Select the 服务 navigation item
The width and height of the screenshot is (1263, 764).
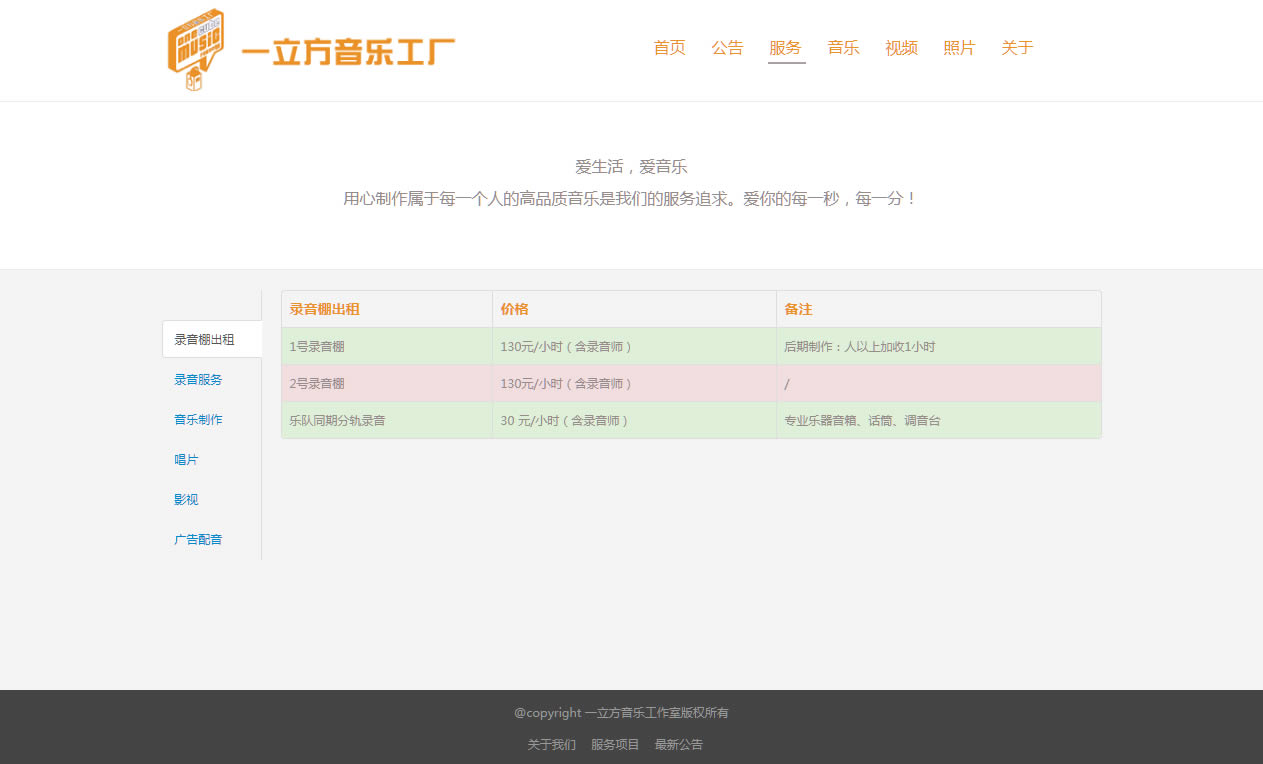click(785, 48)
